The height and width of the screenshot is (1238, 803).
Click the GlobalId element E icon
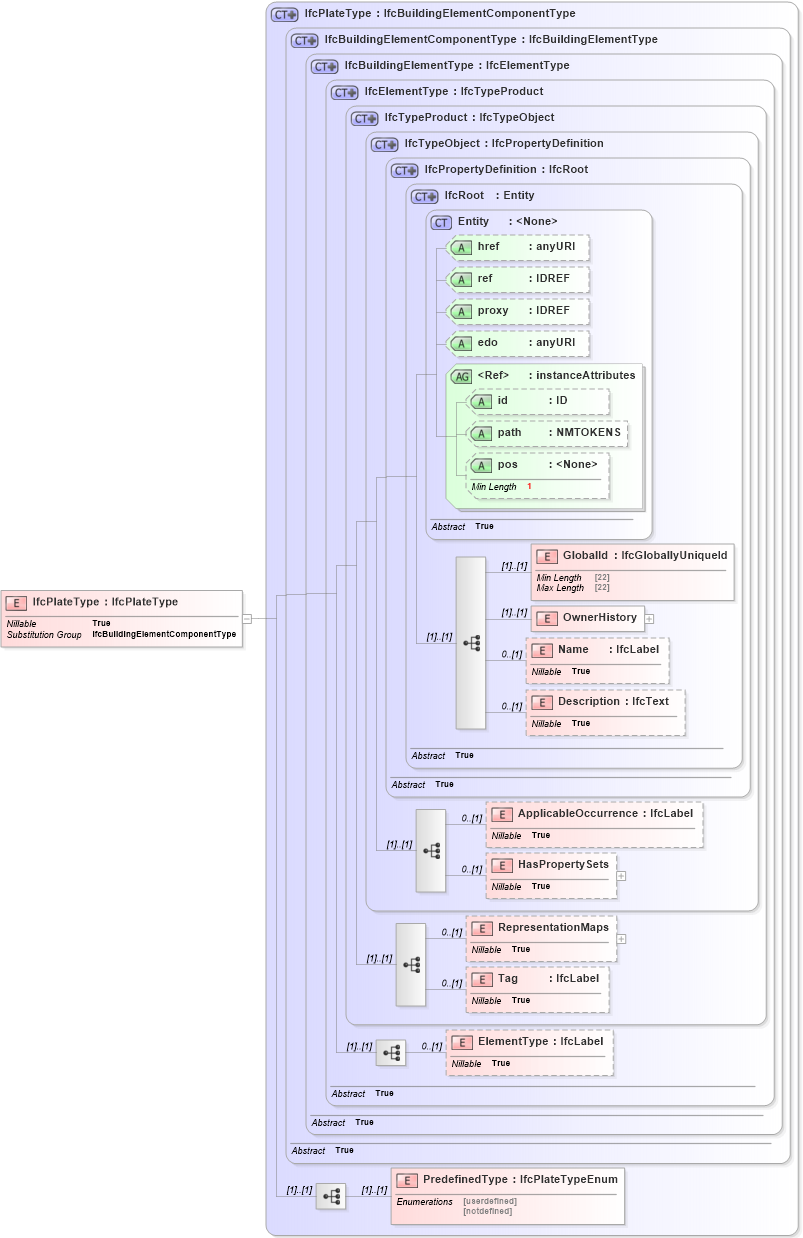(547, 556)
